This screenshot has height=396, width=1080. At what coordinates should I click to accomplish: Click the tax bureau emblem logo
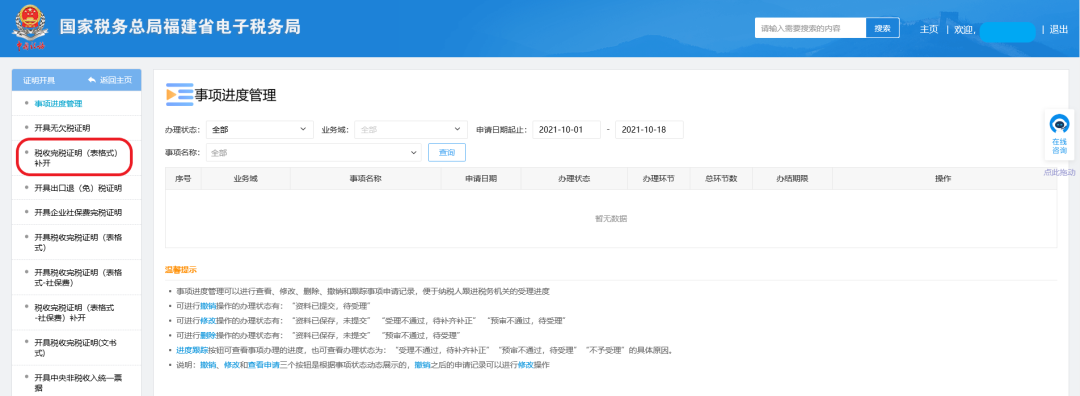pos(30,28)
